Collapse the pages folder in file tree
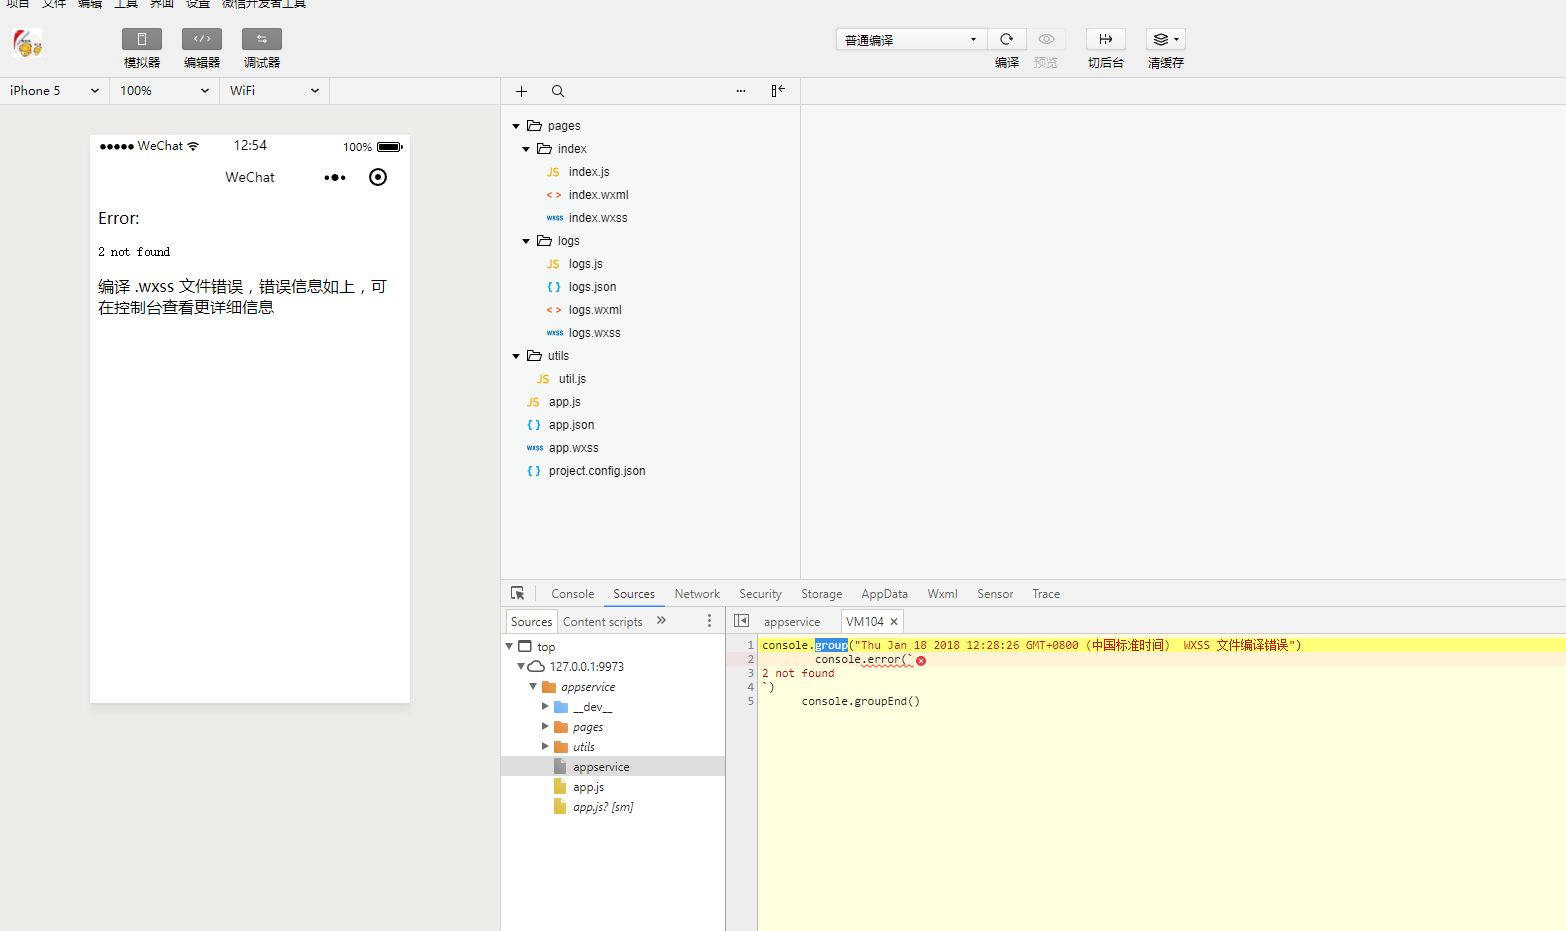This screenshot has height=931, width=1566. coord(516,126)
